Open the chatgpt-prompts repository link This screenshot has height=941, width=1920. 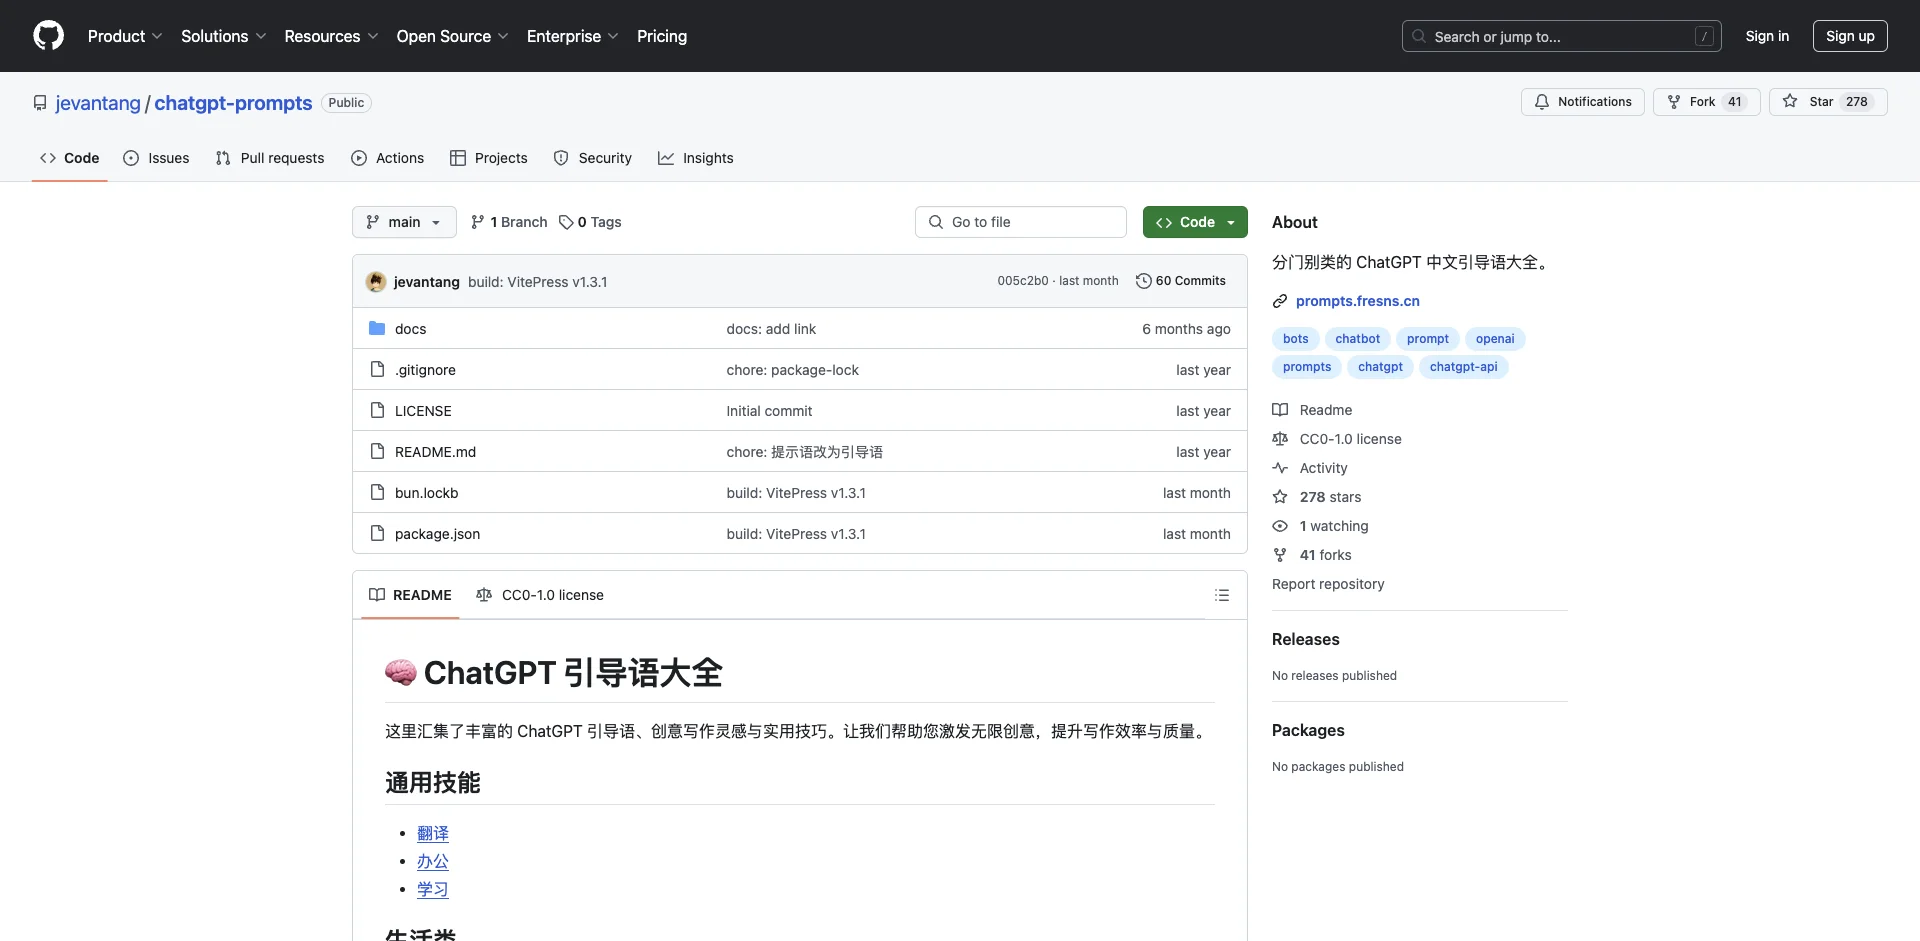(x=233, y=103)
